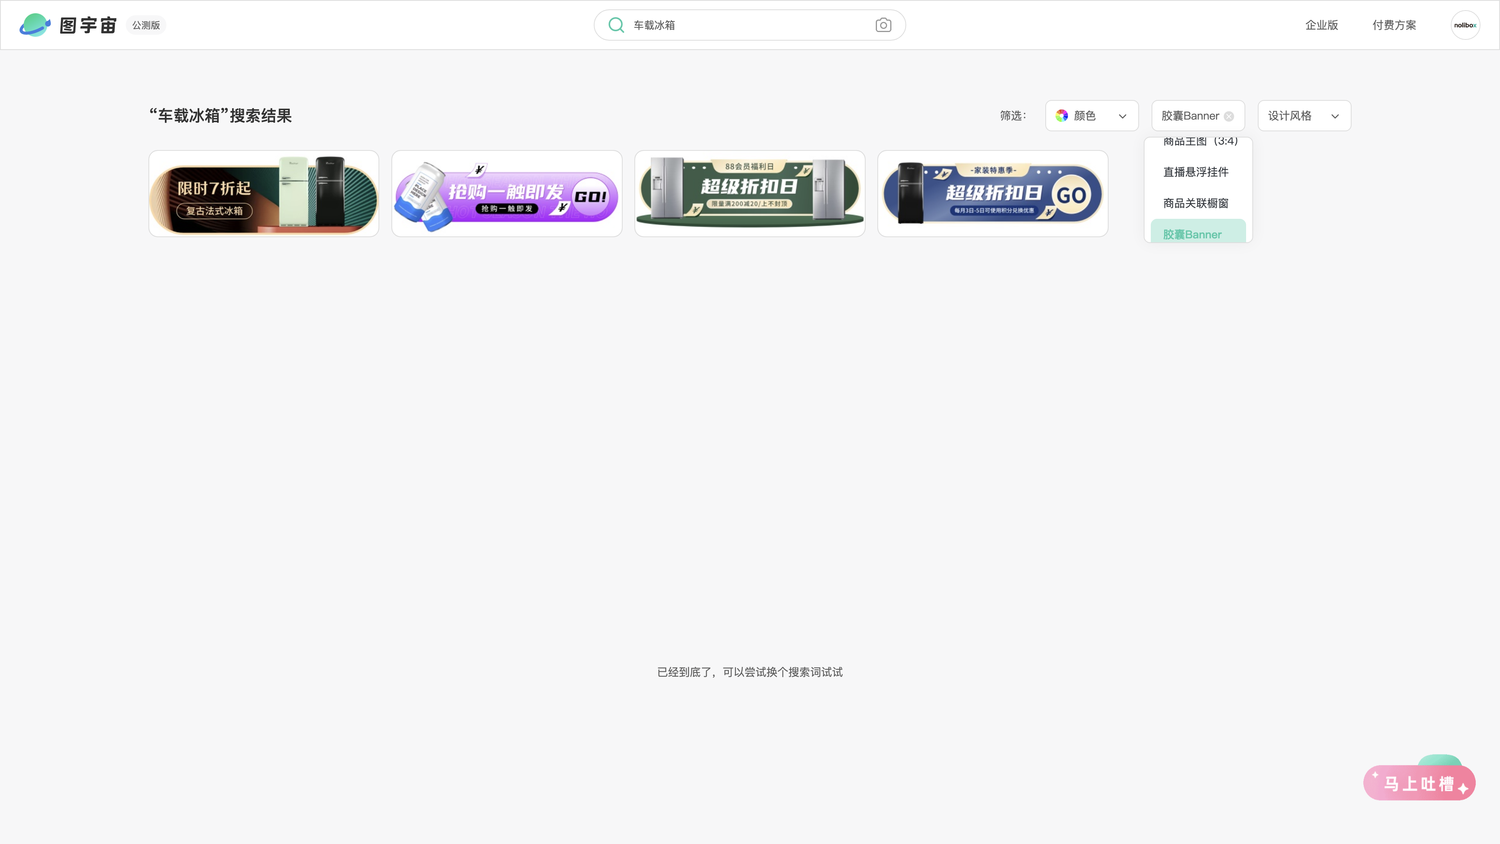
Task: Open the blue 超级折扣日 GO banner
Action: pos(993,194)
